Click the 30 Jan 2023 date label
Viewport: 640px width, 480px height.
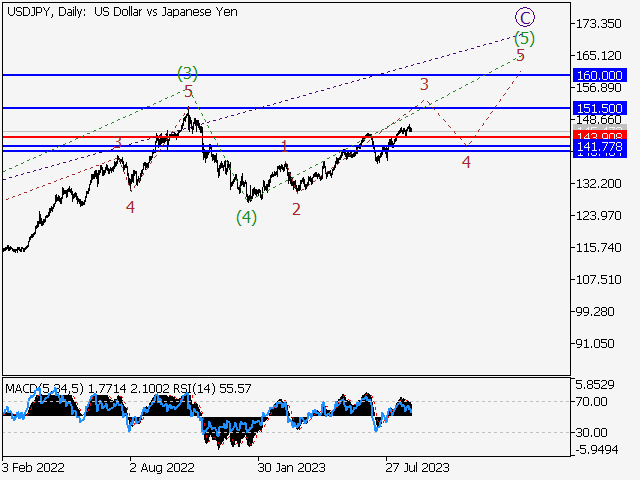(291, 467)
